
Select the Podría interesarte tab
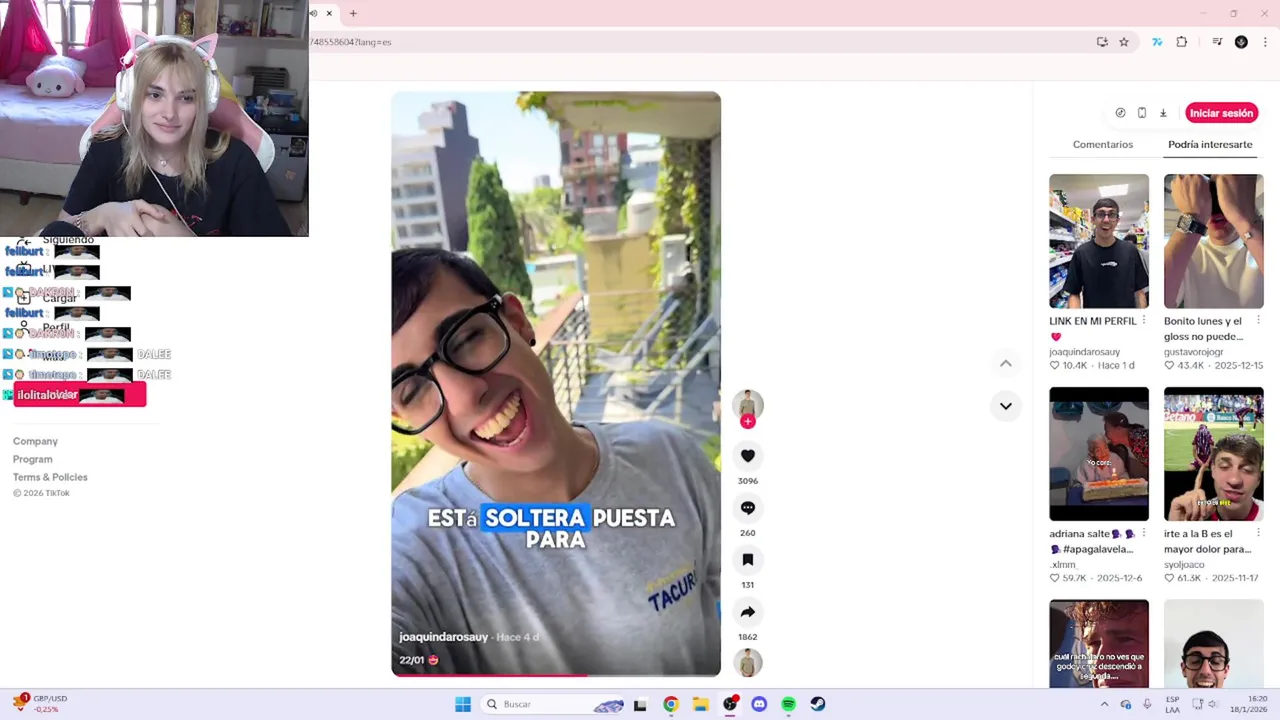[x=1210, y=144]
